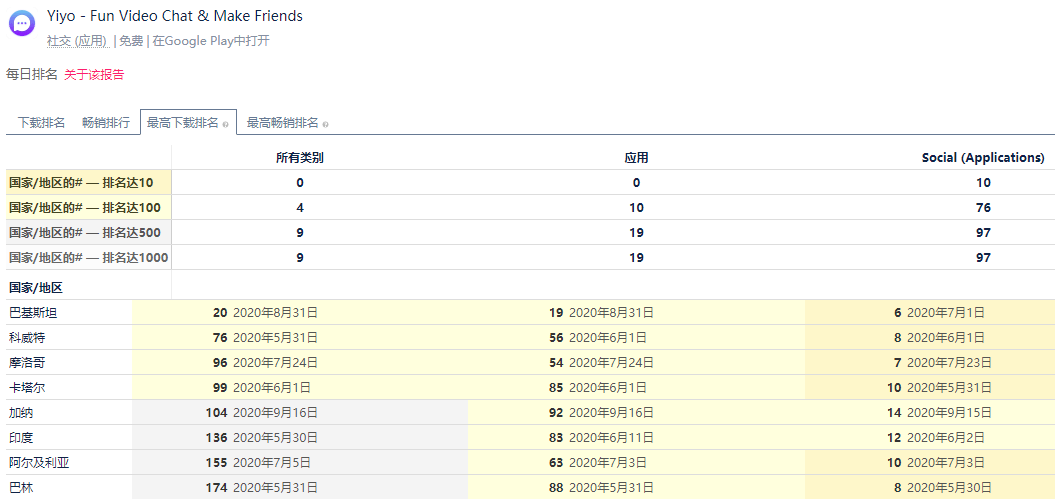Click 巴基斯坦 Social rank 6 cell
The width and height of the screenshot is (1055, 499).
[x=930, y=312]
